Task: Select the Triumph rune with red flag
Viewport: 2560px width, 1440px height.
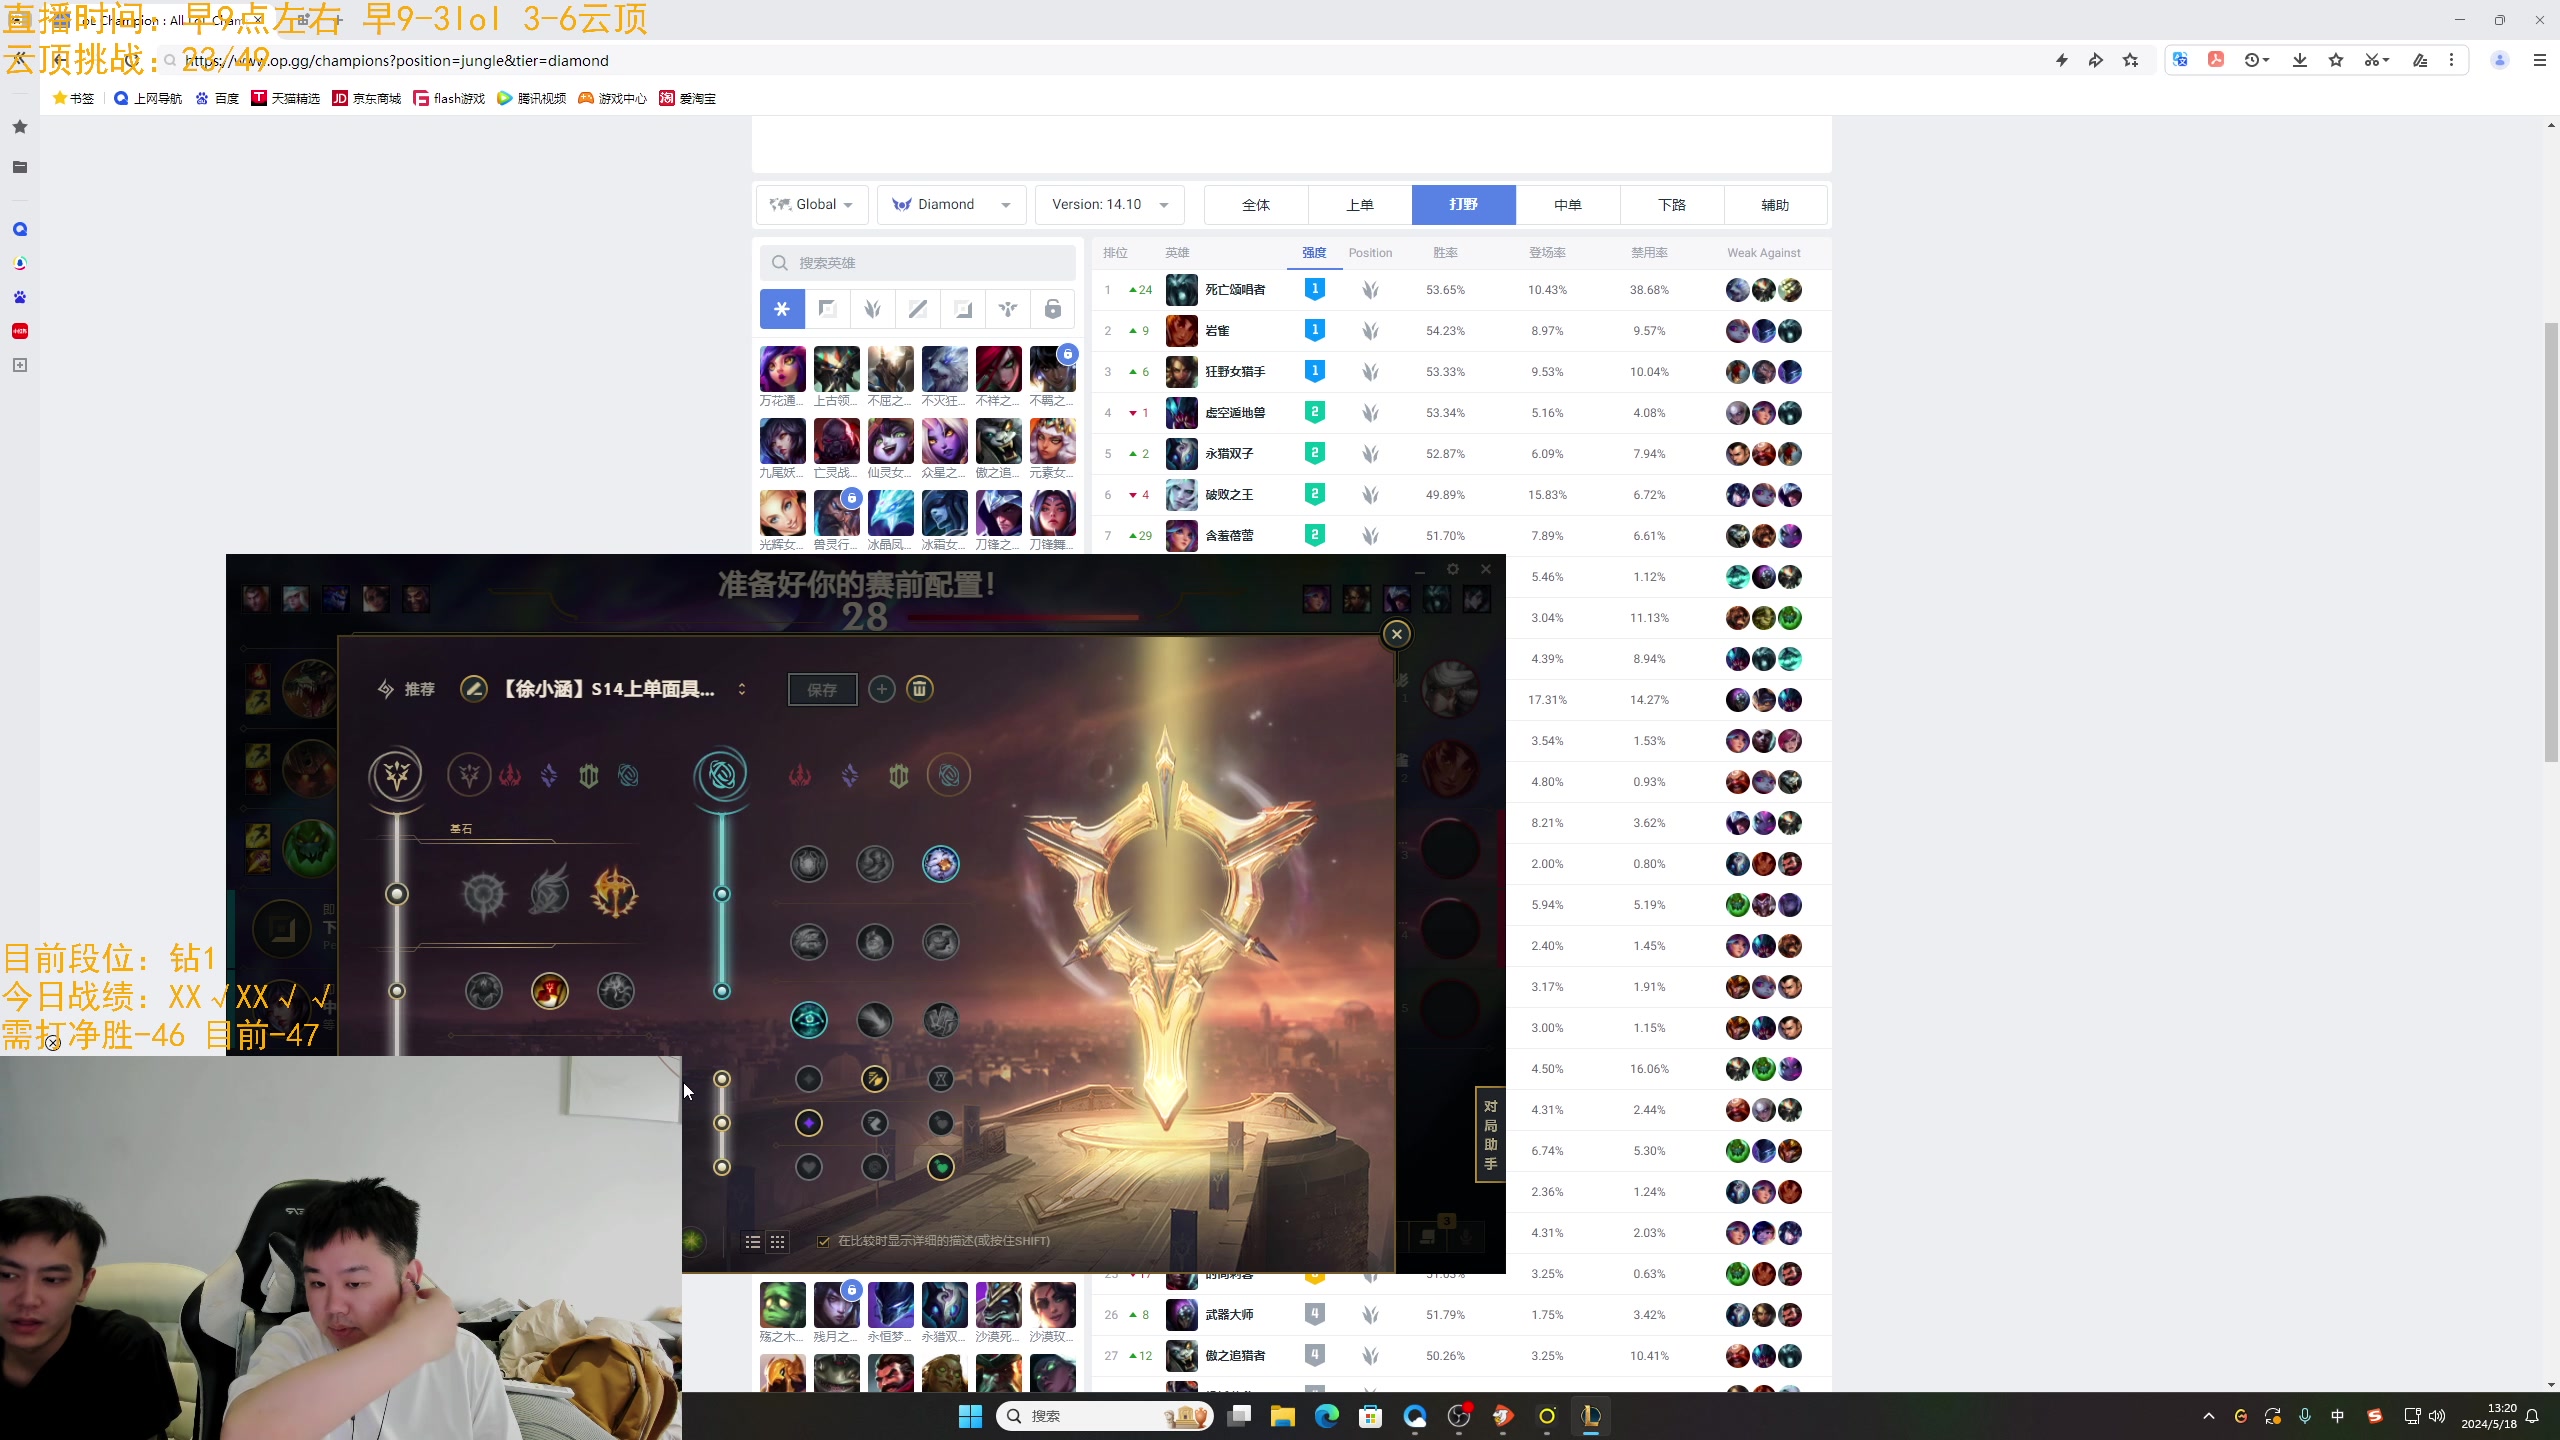Action: 550,991
